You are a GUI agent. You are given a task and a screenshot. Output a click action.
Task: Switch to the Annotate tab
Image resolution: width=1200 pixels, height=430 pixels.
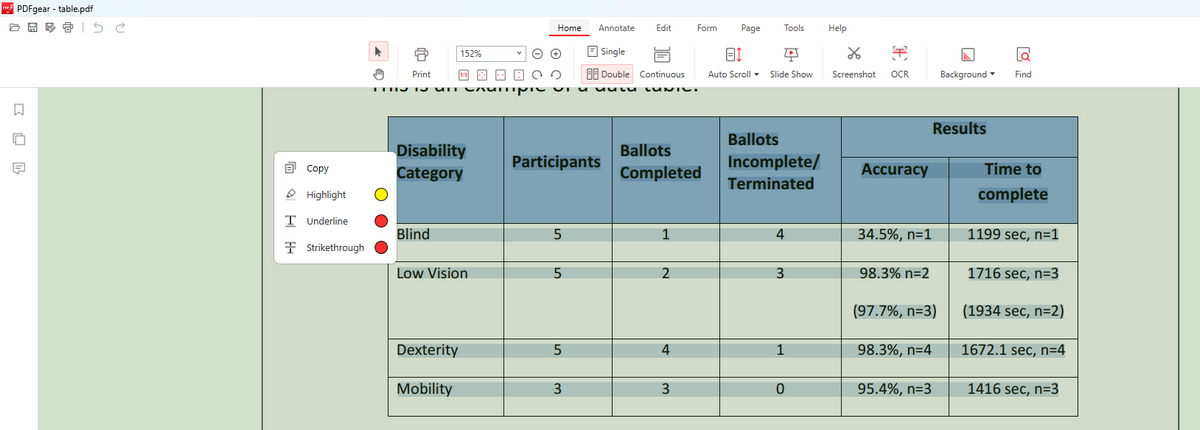point(616,28)
